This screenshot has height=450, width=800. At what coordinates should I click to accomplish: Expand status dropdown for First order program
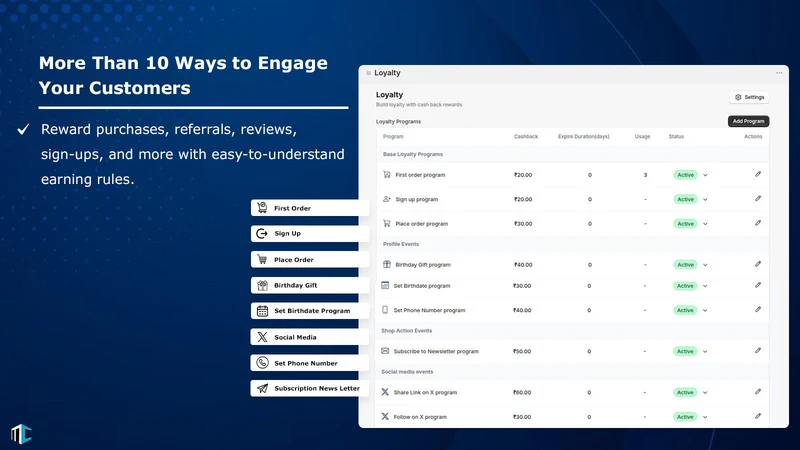point(705,175)
